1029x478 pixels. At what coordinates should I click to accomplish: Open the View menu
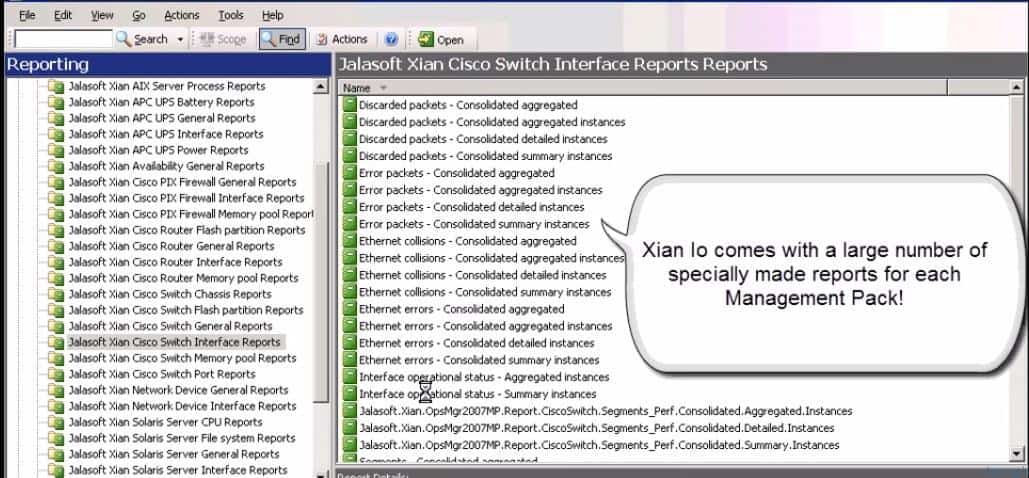pos(102,14)
